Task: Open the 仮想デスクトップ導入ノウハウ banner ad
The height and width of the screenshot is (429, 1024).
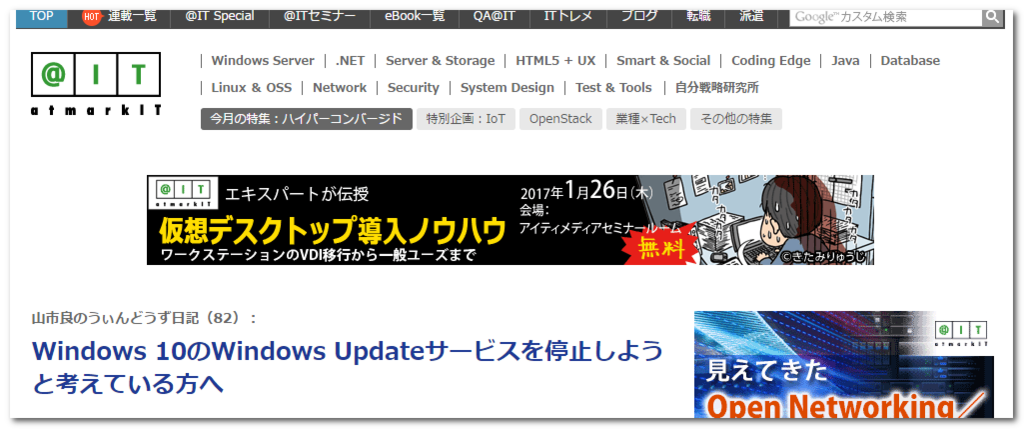Action: [x=510, y=220]
